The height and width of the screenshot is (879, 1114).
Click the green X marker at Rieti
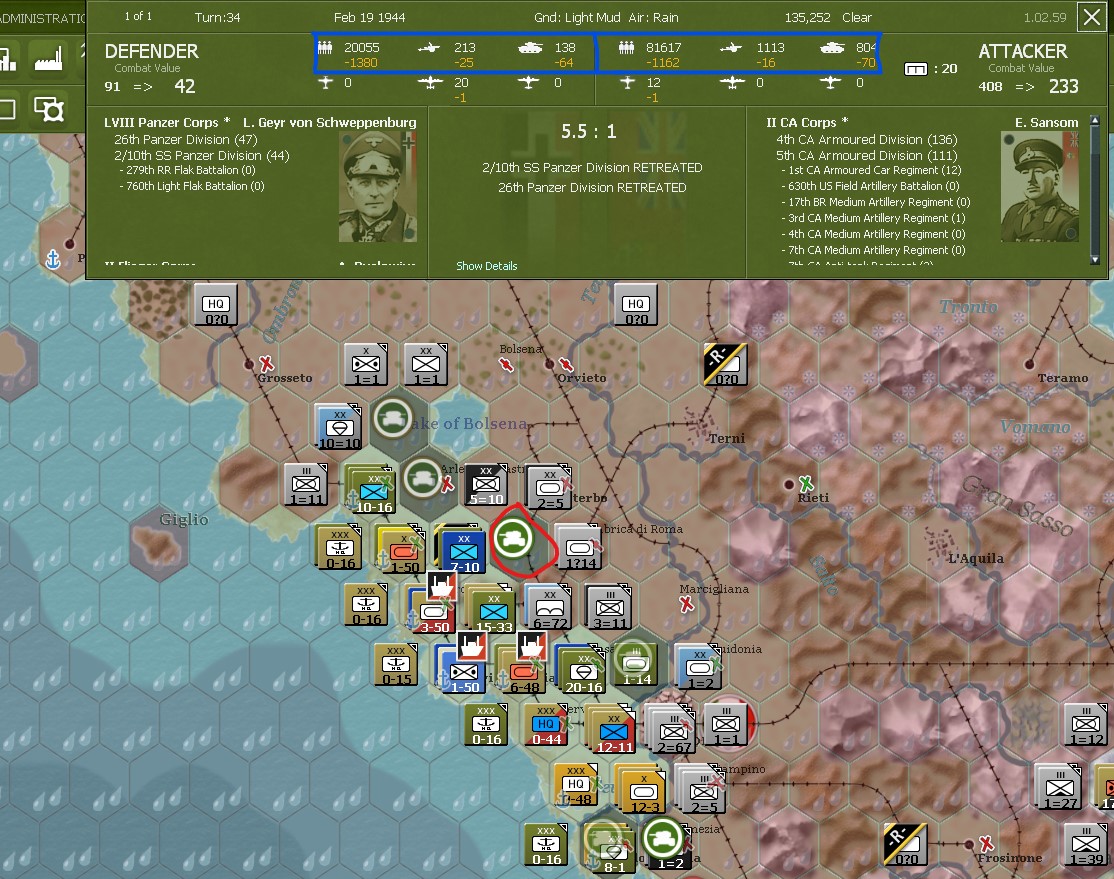click(806, 484)
